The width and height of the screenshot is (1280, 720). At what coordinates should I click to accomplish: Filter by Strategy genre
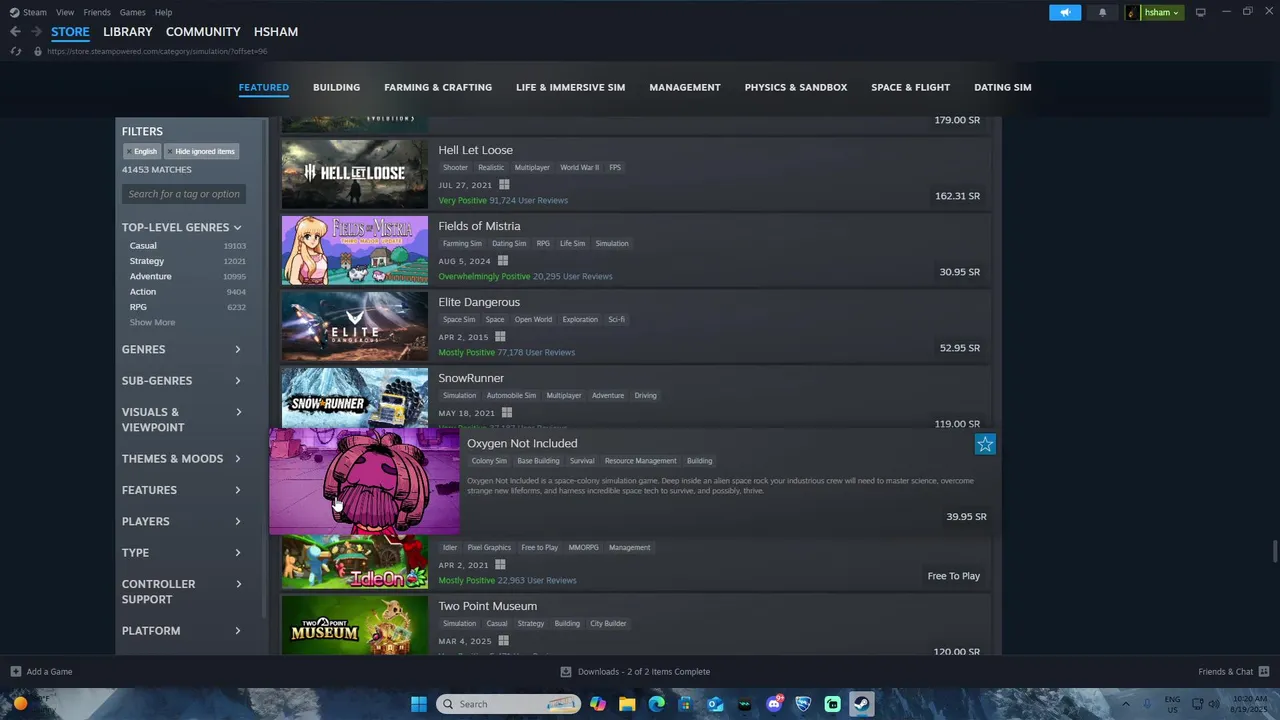[x=147, y=261]
